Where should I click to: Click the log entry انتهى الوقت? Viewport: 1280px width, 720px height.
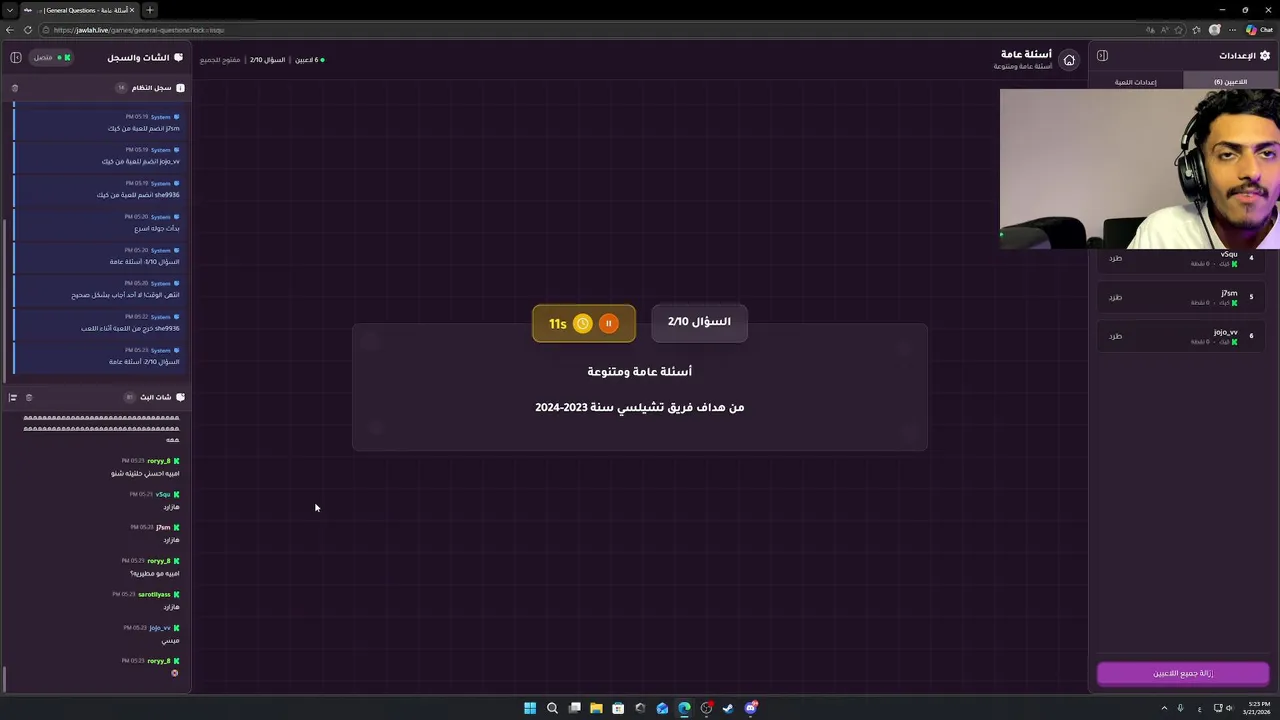tap(97, 290)
